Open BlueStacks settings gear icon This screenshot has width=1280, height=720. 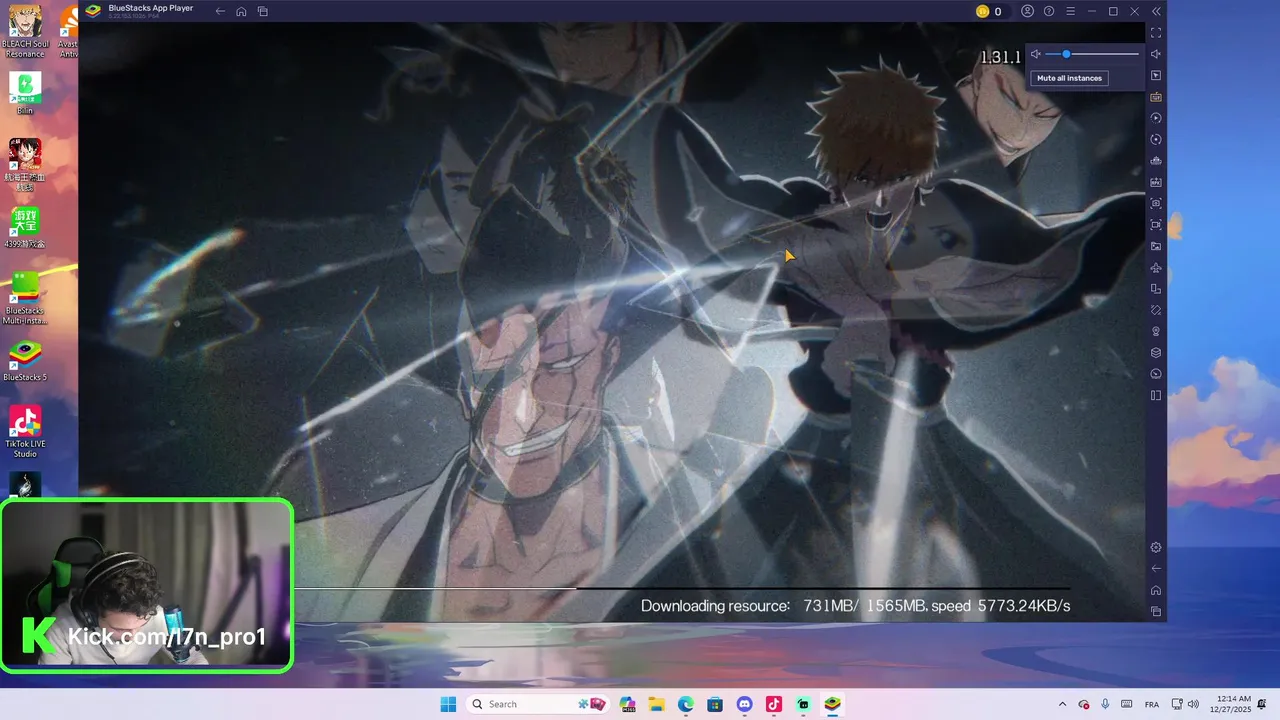(x=1156, y=547)
